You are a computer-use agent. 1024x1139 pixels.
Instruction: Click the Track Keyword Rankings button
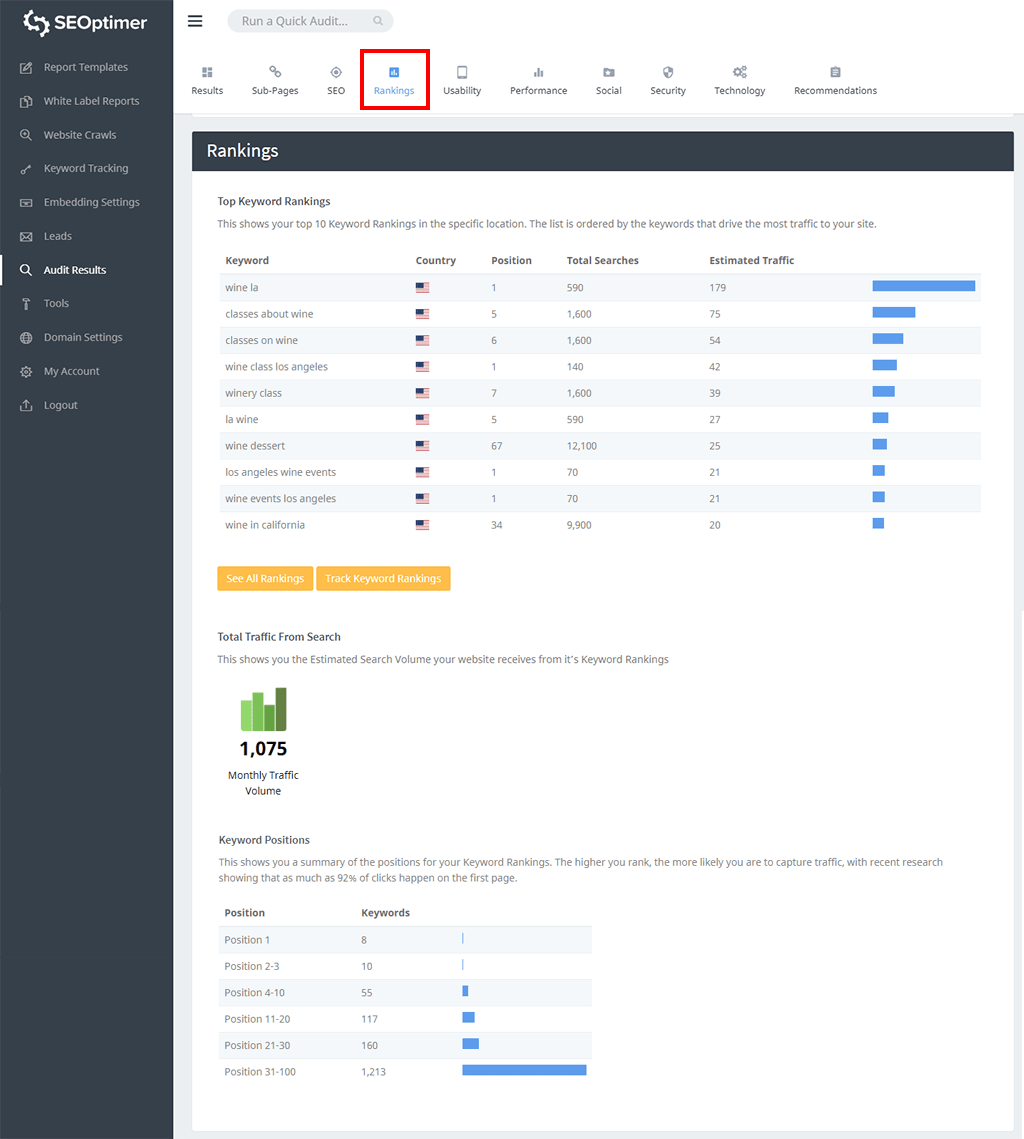pyautogui.click(x=383, y=579)
